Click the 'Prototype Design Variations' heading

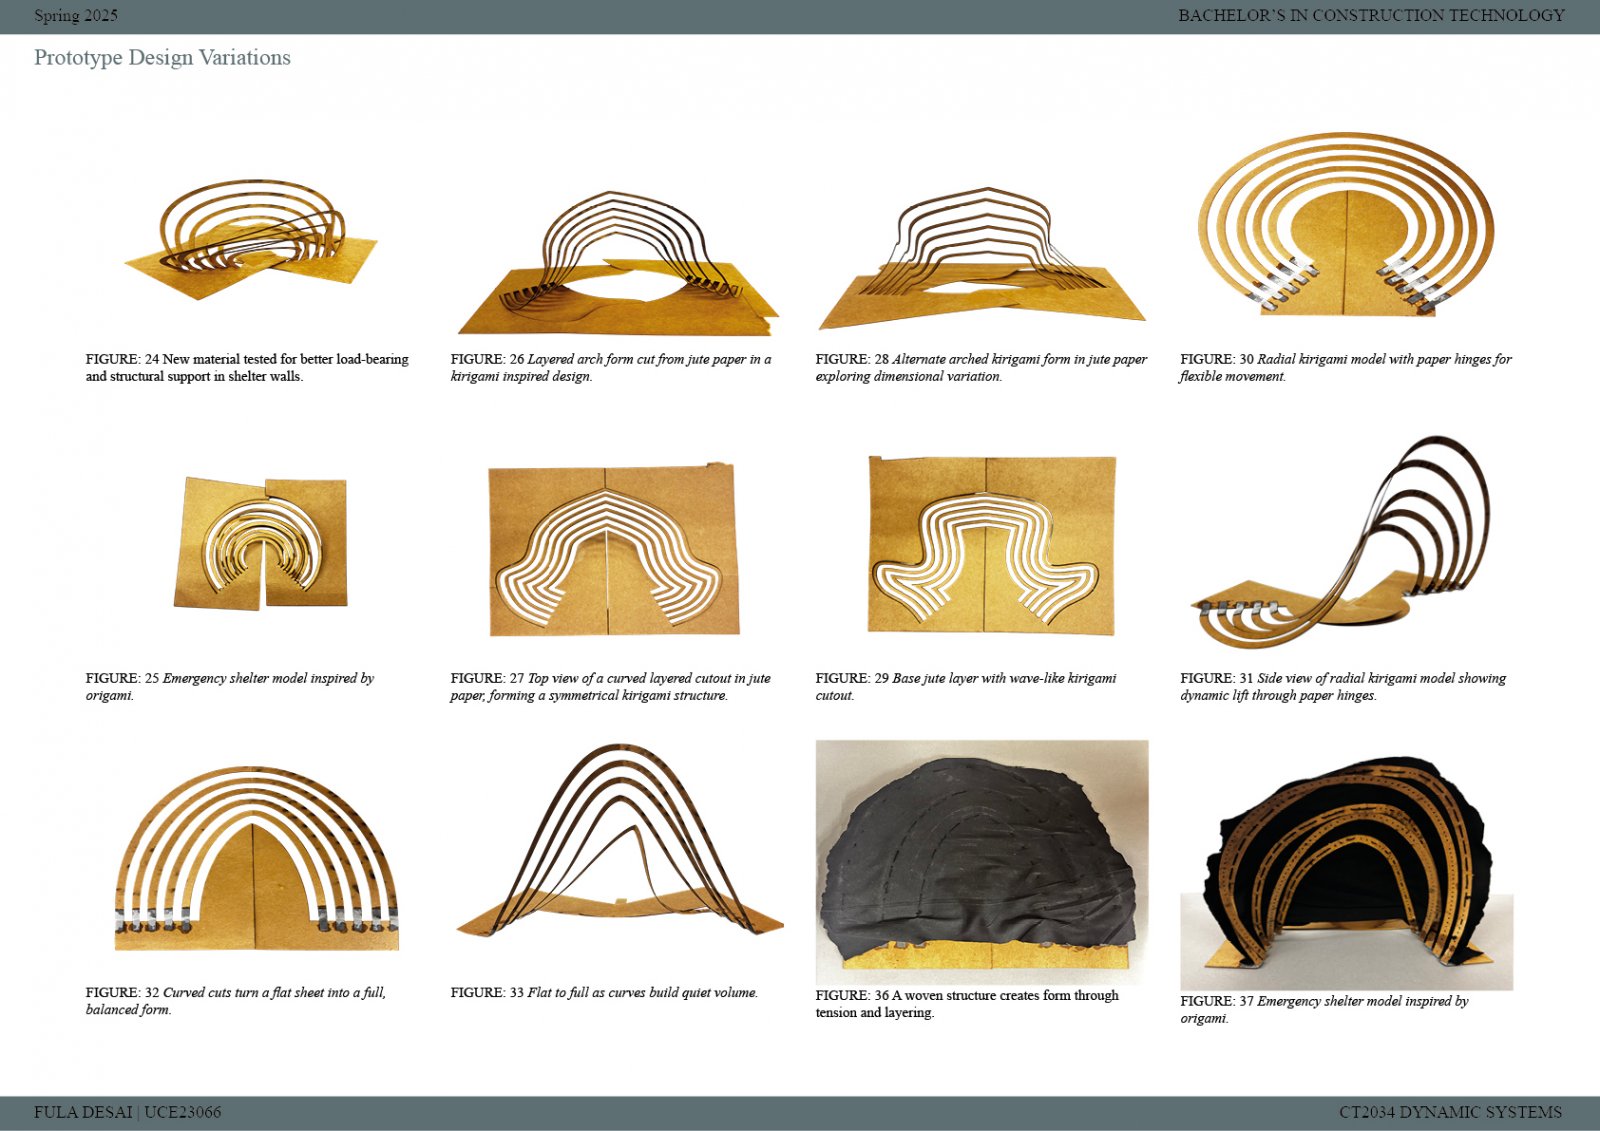[162, 58]
